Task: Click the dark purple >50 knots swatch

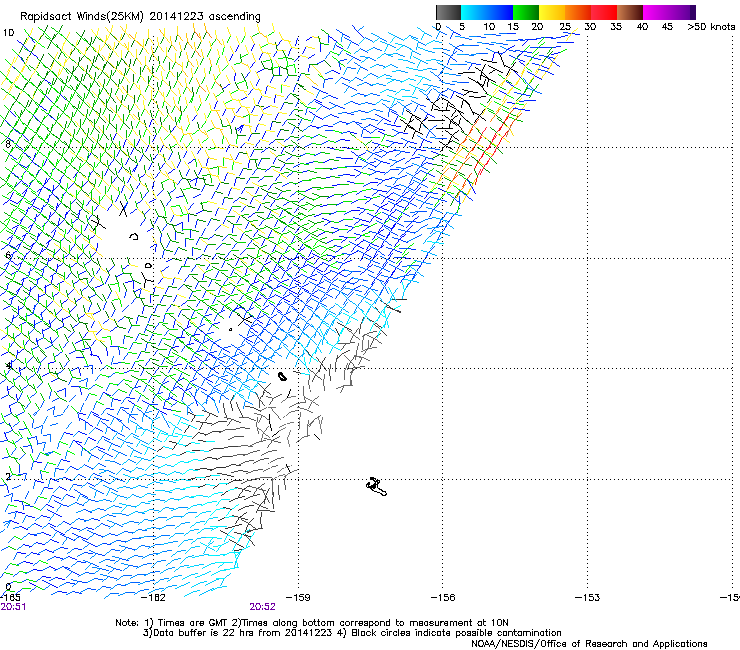Action: pos(693,12)
